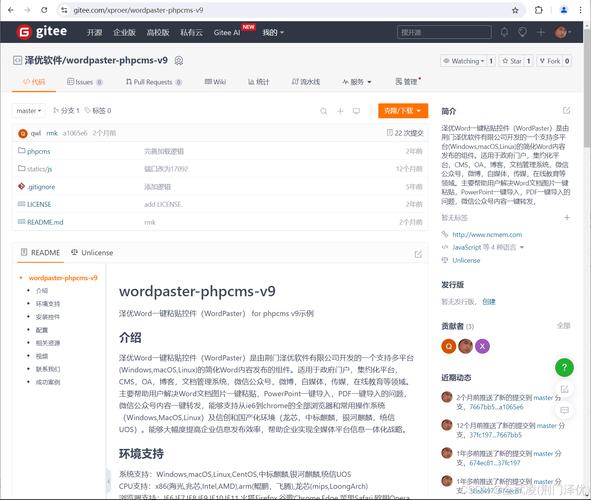The width and height of the screenshot is (591, 500).
Task: Expand the 服务 services dropdown
Action: pos(357,82)
